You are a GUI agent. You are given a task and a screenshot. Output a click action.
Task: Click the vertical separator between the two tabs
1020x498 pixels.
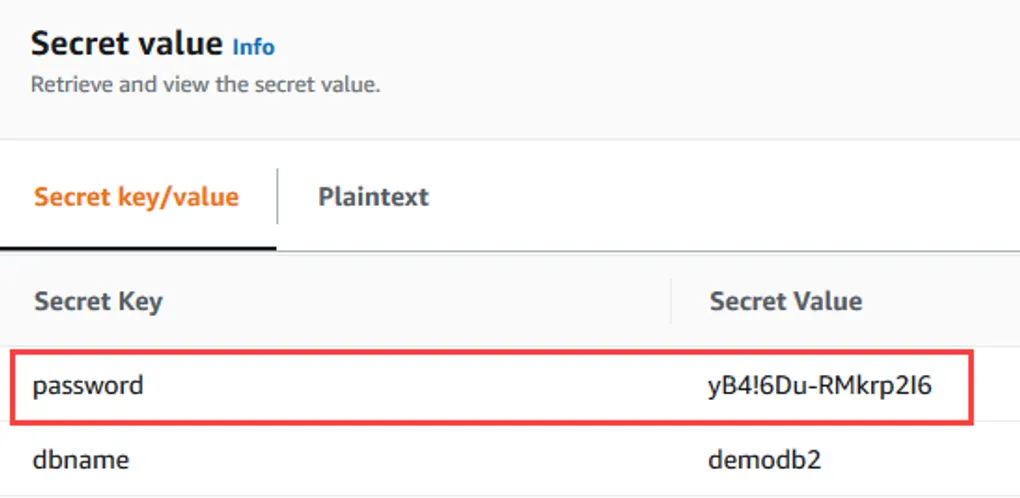pos(277,196)
